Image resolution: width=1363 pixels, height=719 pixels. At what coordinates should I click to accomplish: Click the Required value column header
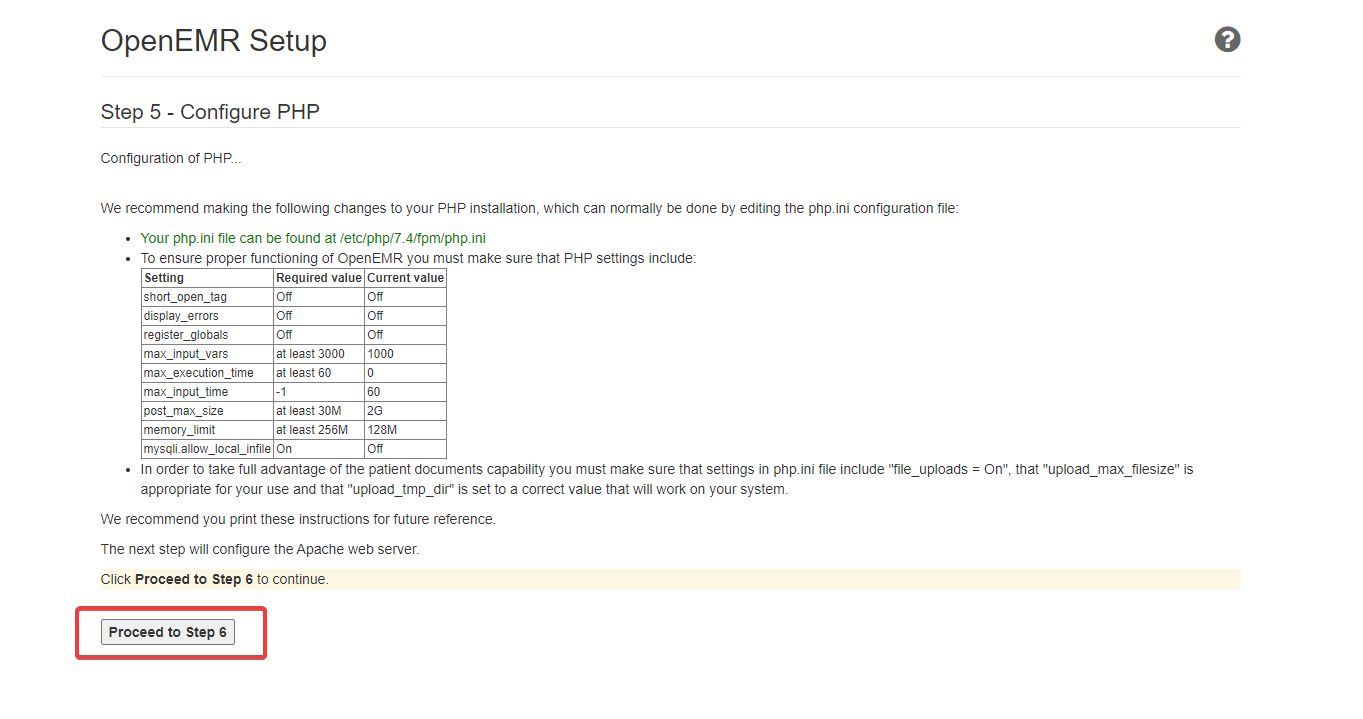point(319,278)
